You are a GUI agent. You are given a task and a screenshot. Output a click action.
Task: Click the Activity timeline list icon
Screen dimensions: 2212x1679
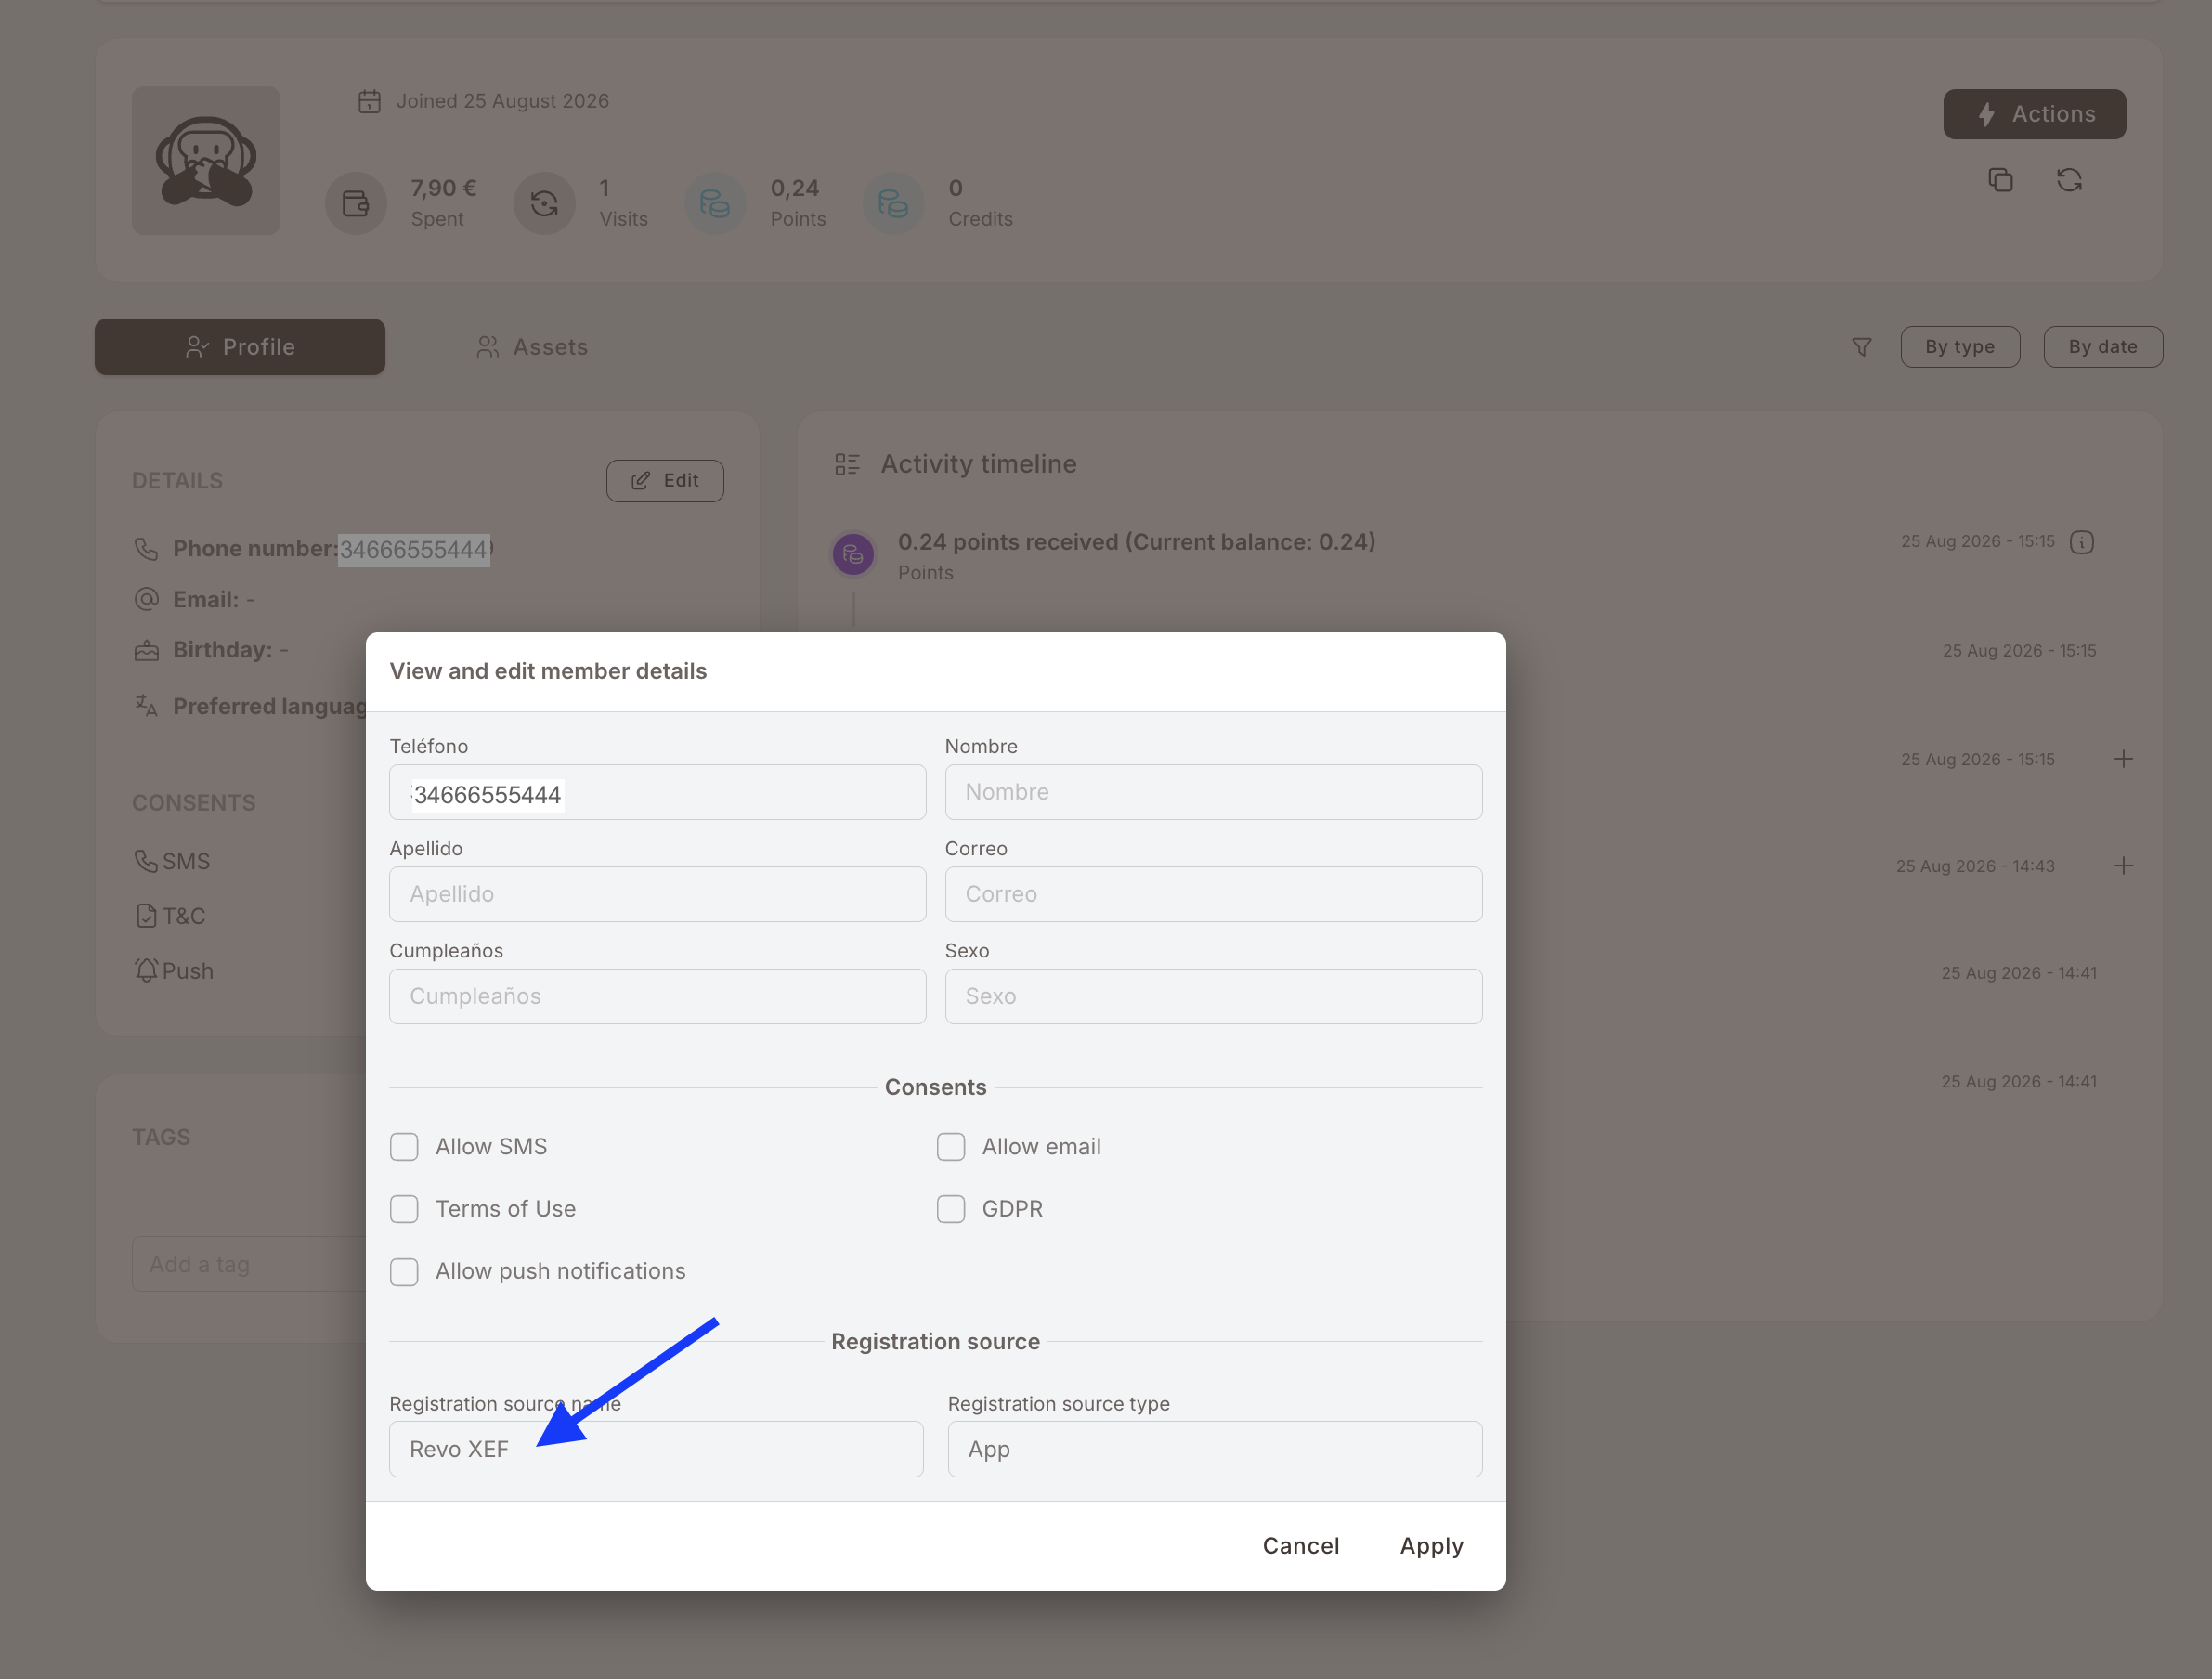pyautogui.click(x=847, y=464)
